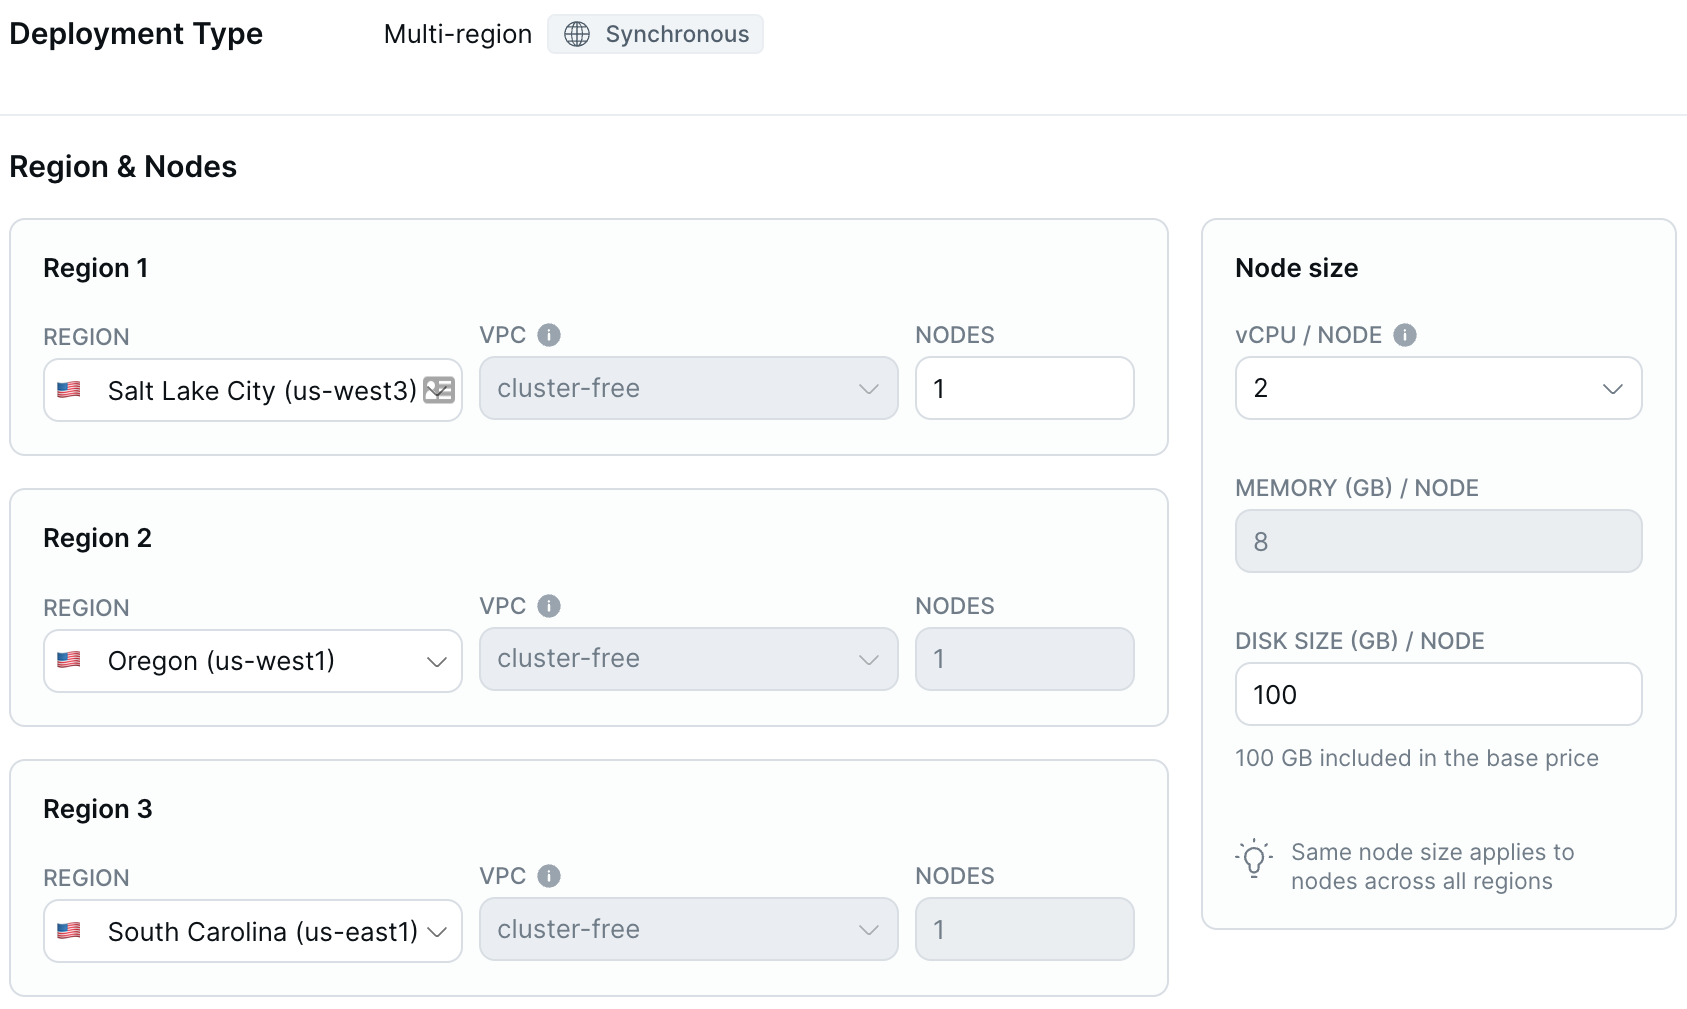1687x1009 pixels.
Task: Open Salt Lake City (us-west3) region dropdown
Action: (253, 390)
